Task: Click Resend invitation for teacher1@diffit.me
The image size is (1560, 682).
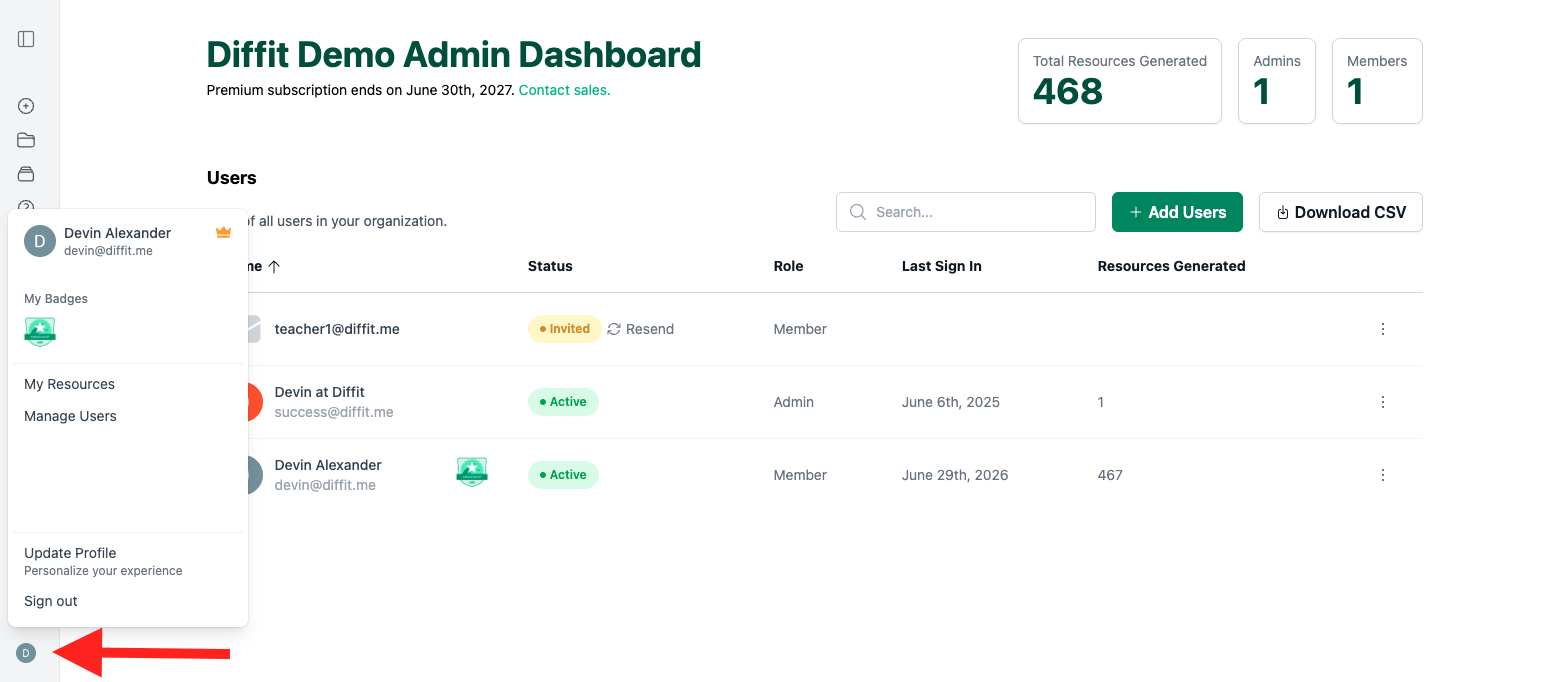Action: (640, 329)
